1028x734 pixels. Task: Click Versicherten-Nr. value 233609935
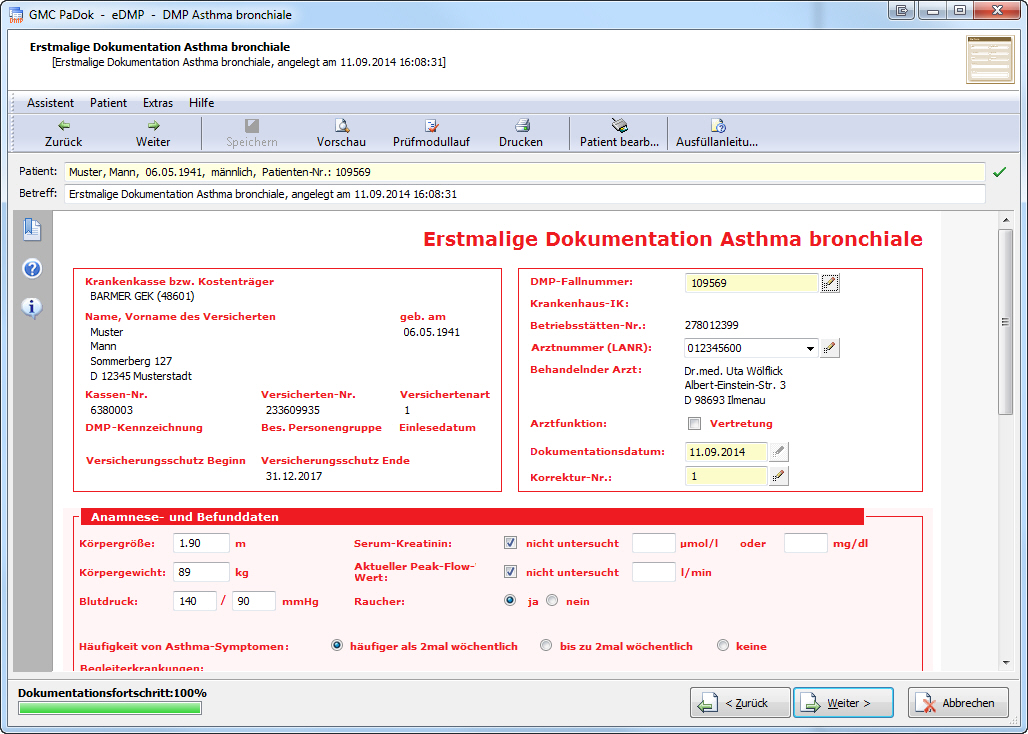coord(293,410)
